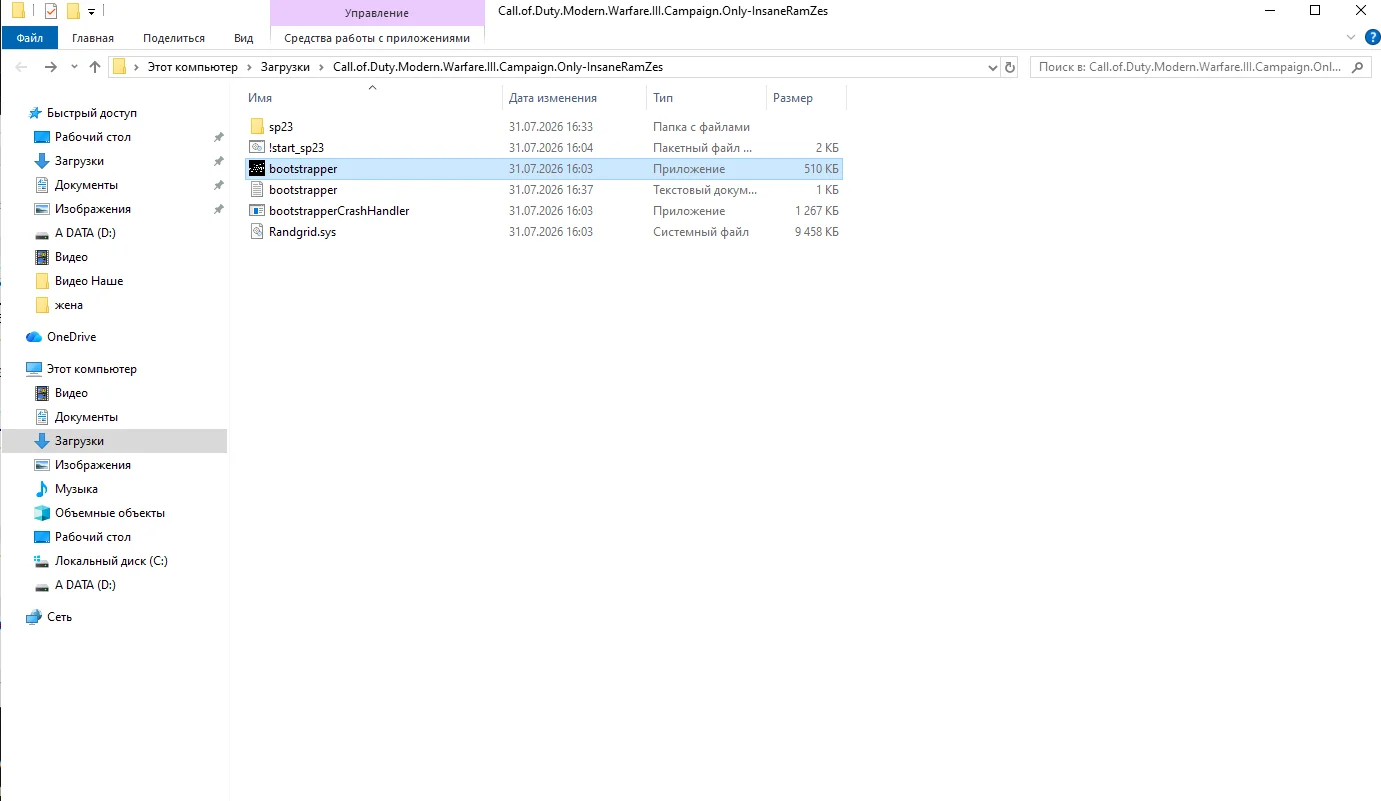Click the Управление contextual tab header
Screen dimensions: 1381x801
coord(377,13)
